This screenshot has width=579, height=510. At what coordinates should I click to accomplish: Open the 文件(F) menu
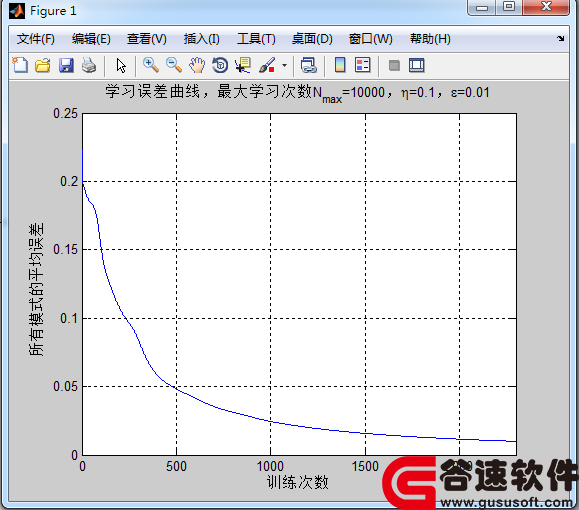tap(35, 39)
